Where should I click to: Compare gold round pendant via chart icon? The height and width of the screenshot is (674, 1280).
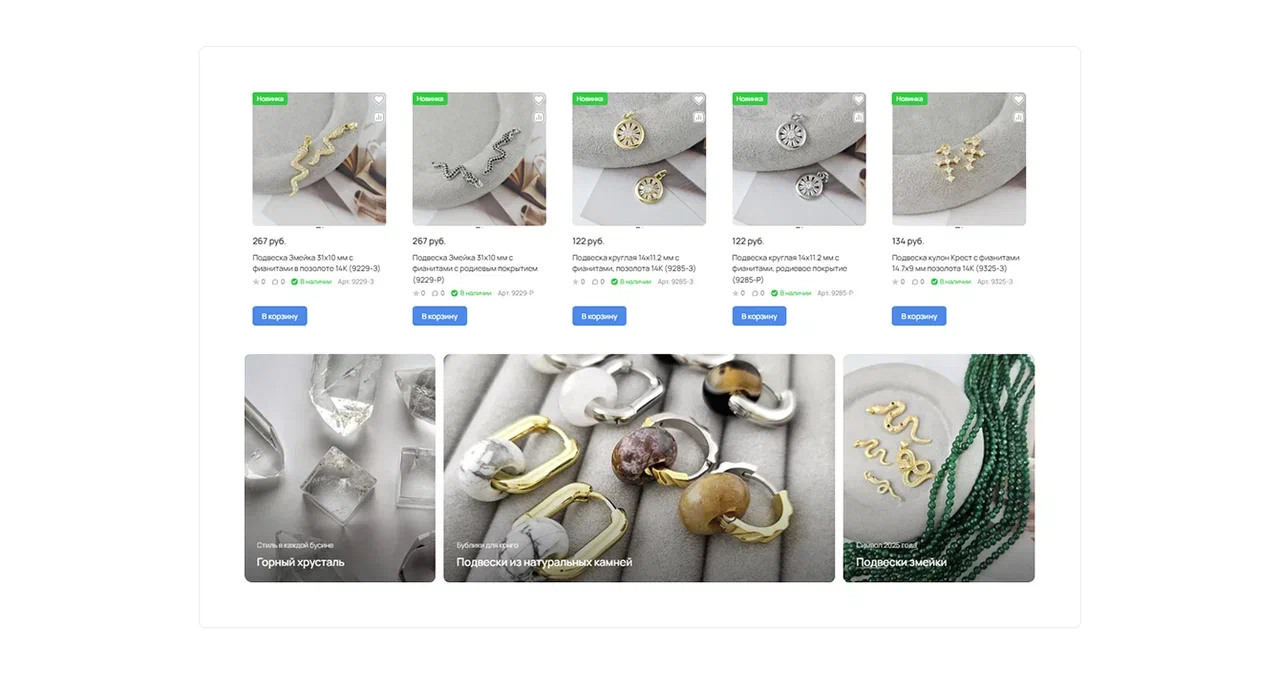(699, 117)
